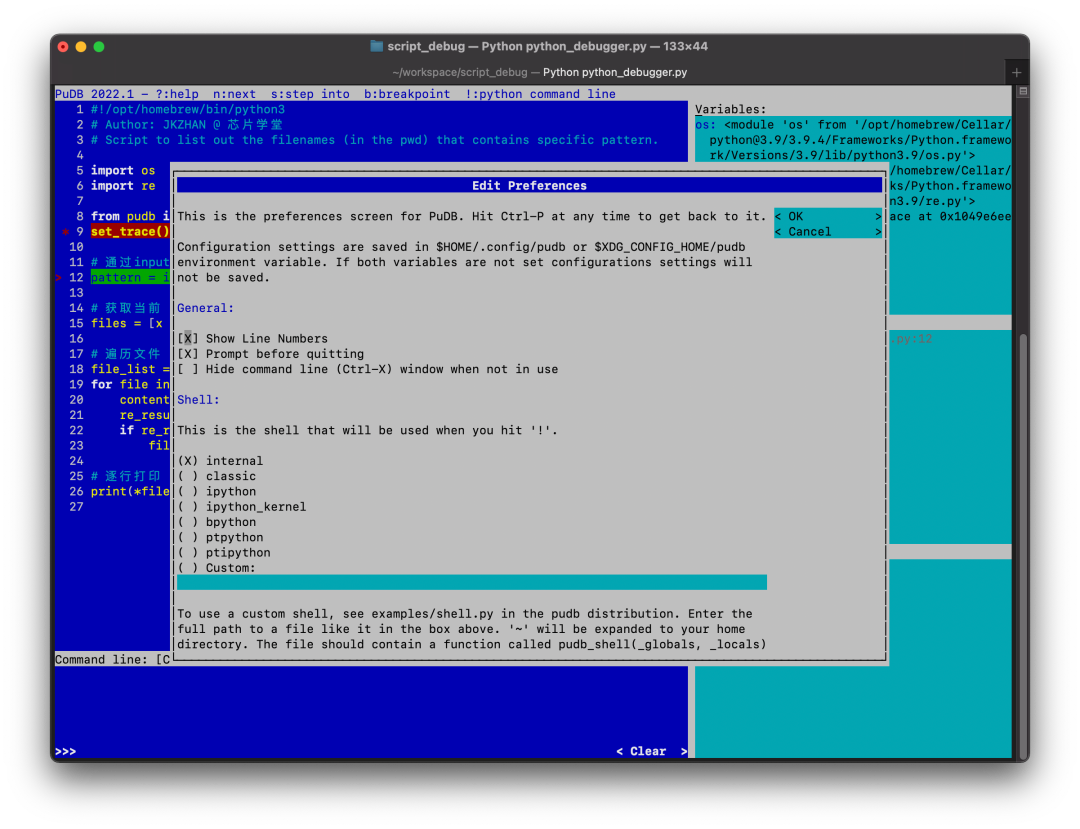
Task: Click 'import re' on line 6
Action: (123, 186)
